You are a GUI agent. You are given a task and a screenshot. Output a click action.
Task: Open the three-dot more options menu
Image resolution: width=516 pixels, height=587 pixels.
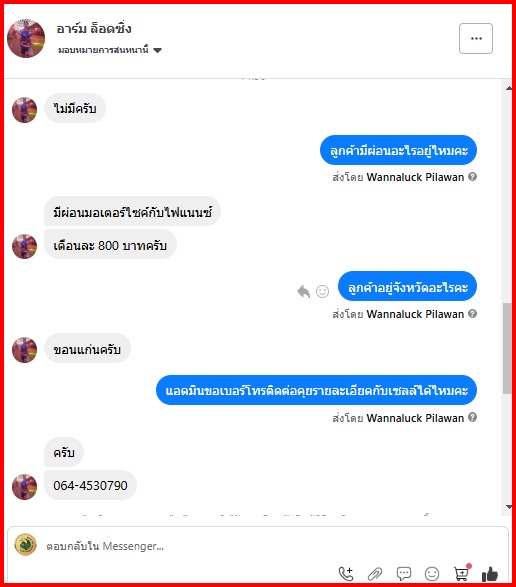pyautogui.click(x=476, y=39)
